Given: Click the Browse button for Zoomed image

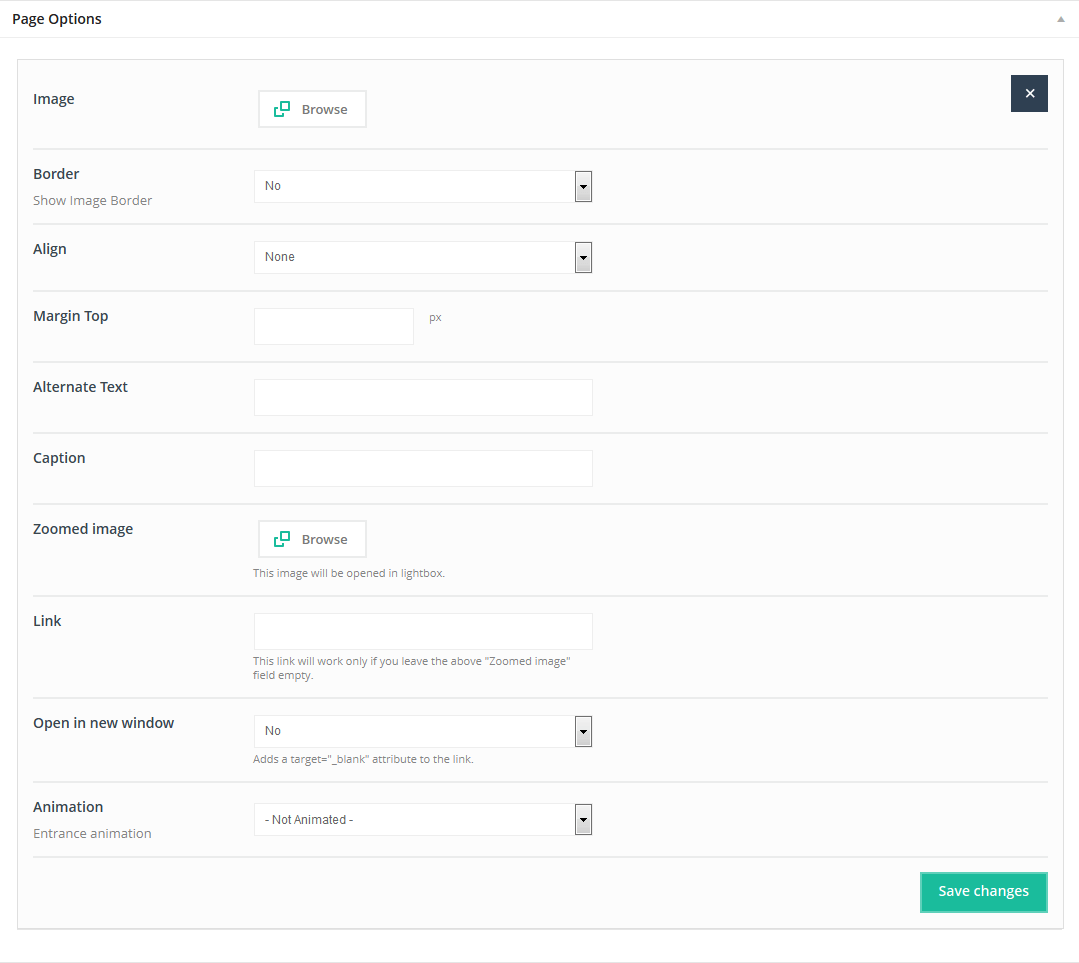Looking at the screenshot, I should click(x=312, y=539).
